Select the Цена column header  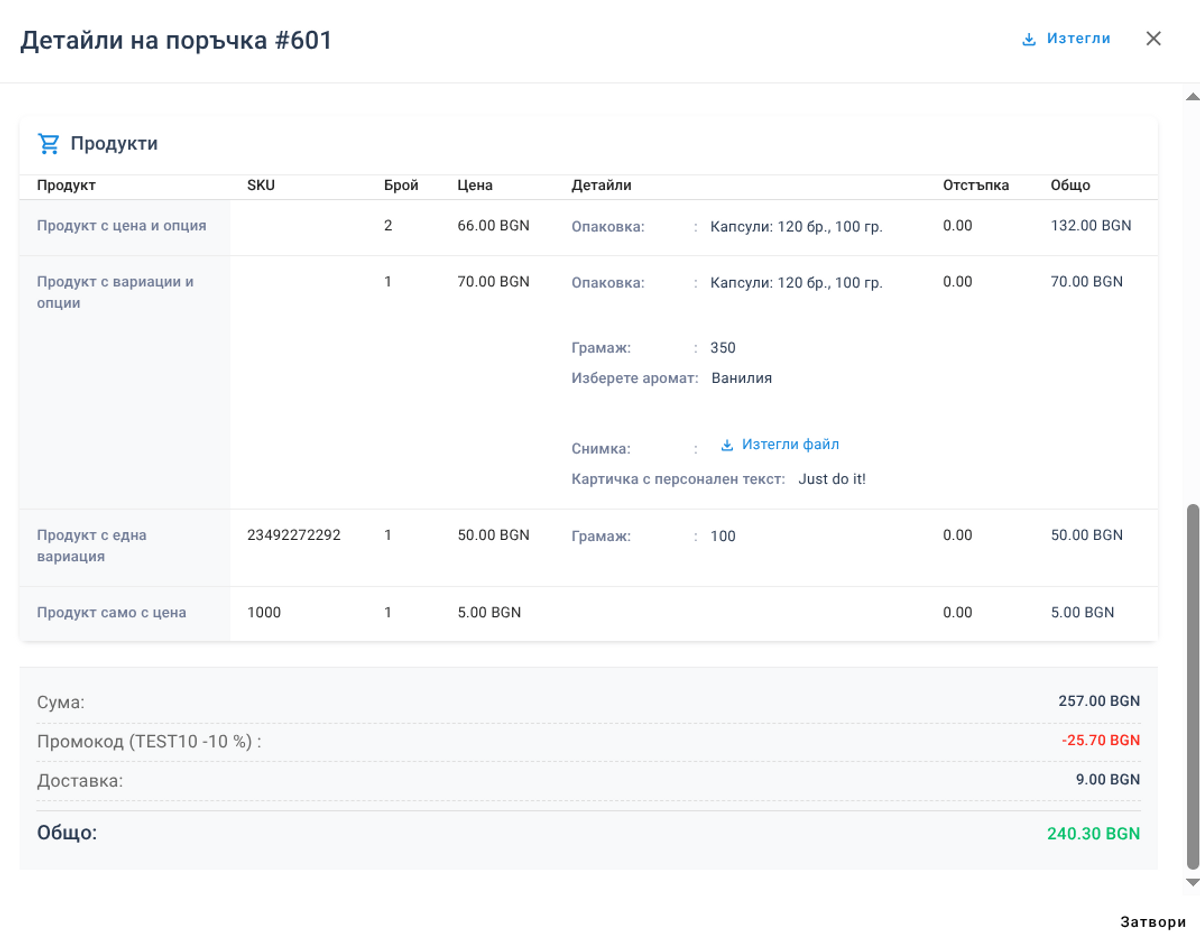tap(475, 185)
